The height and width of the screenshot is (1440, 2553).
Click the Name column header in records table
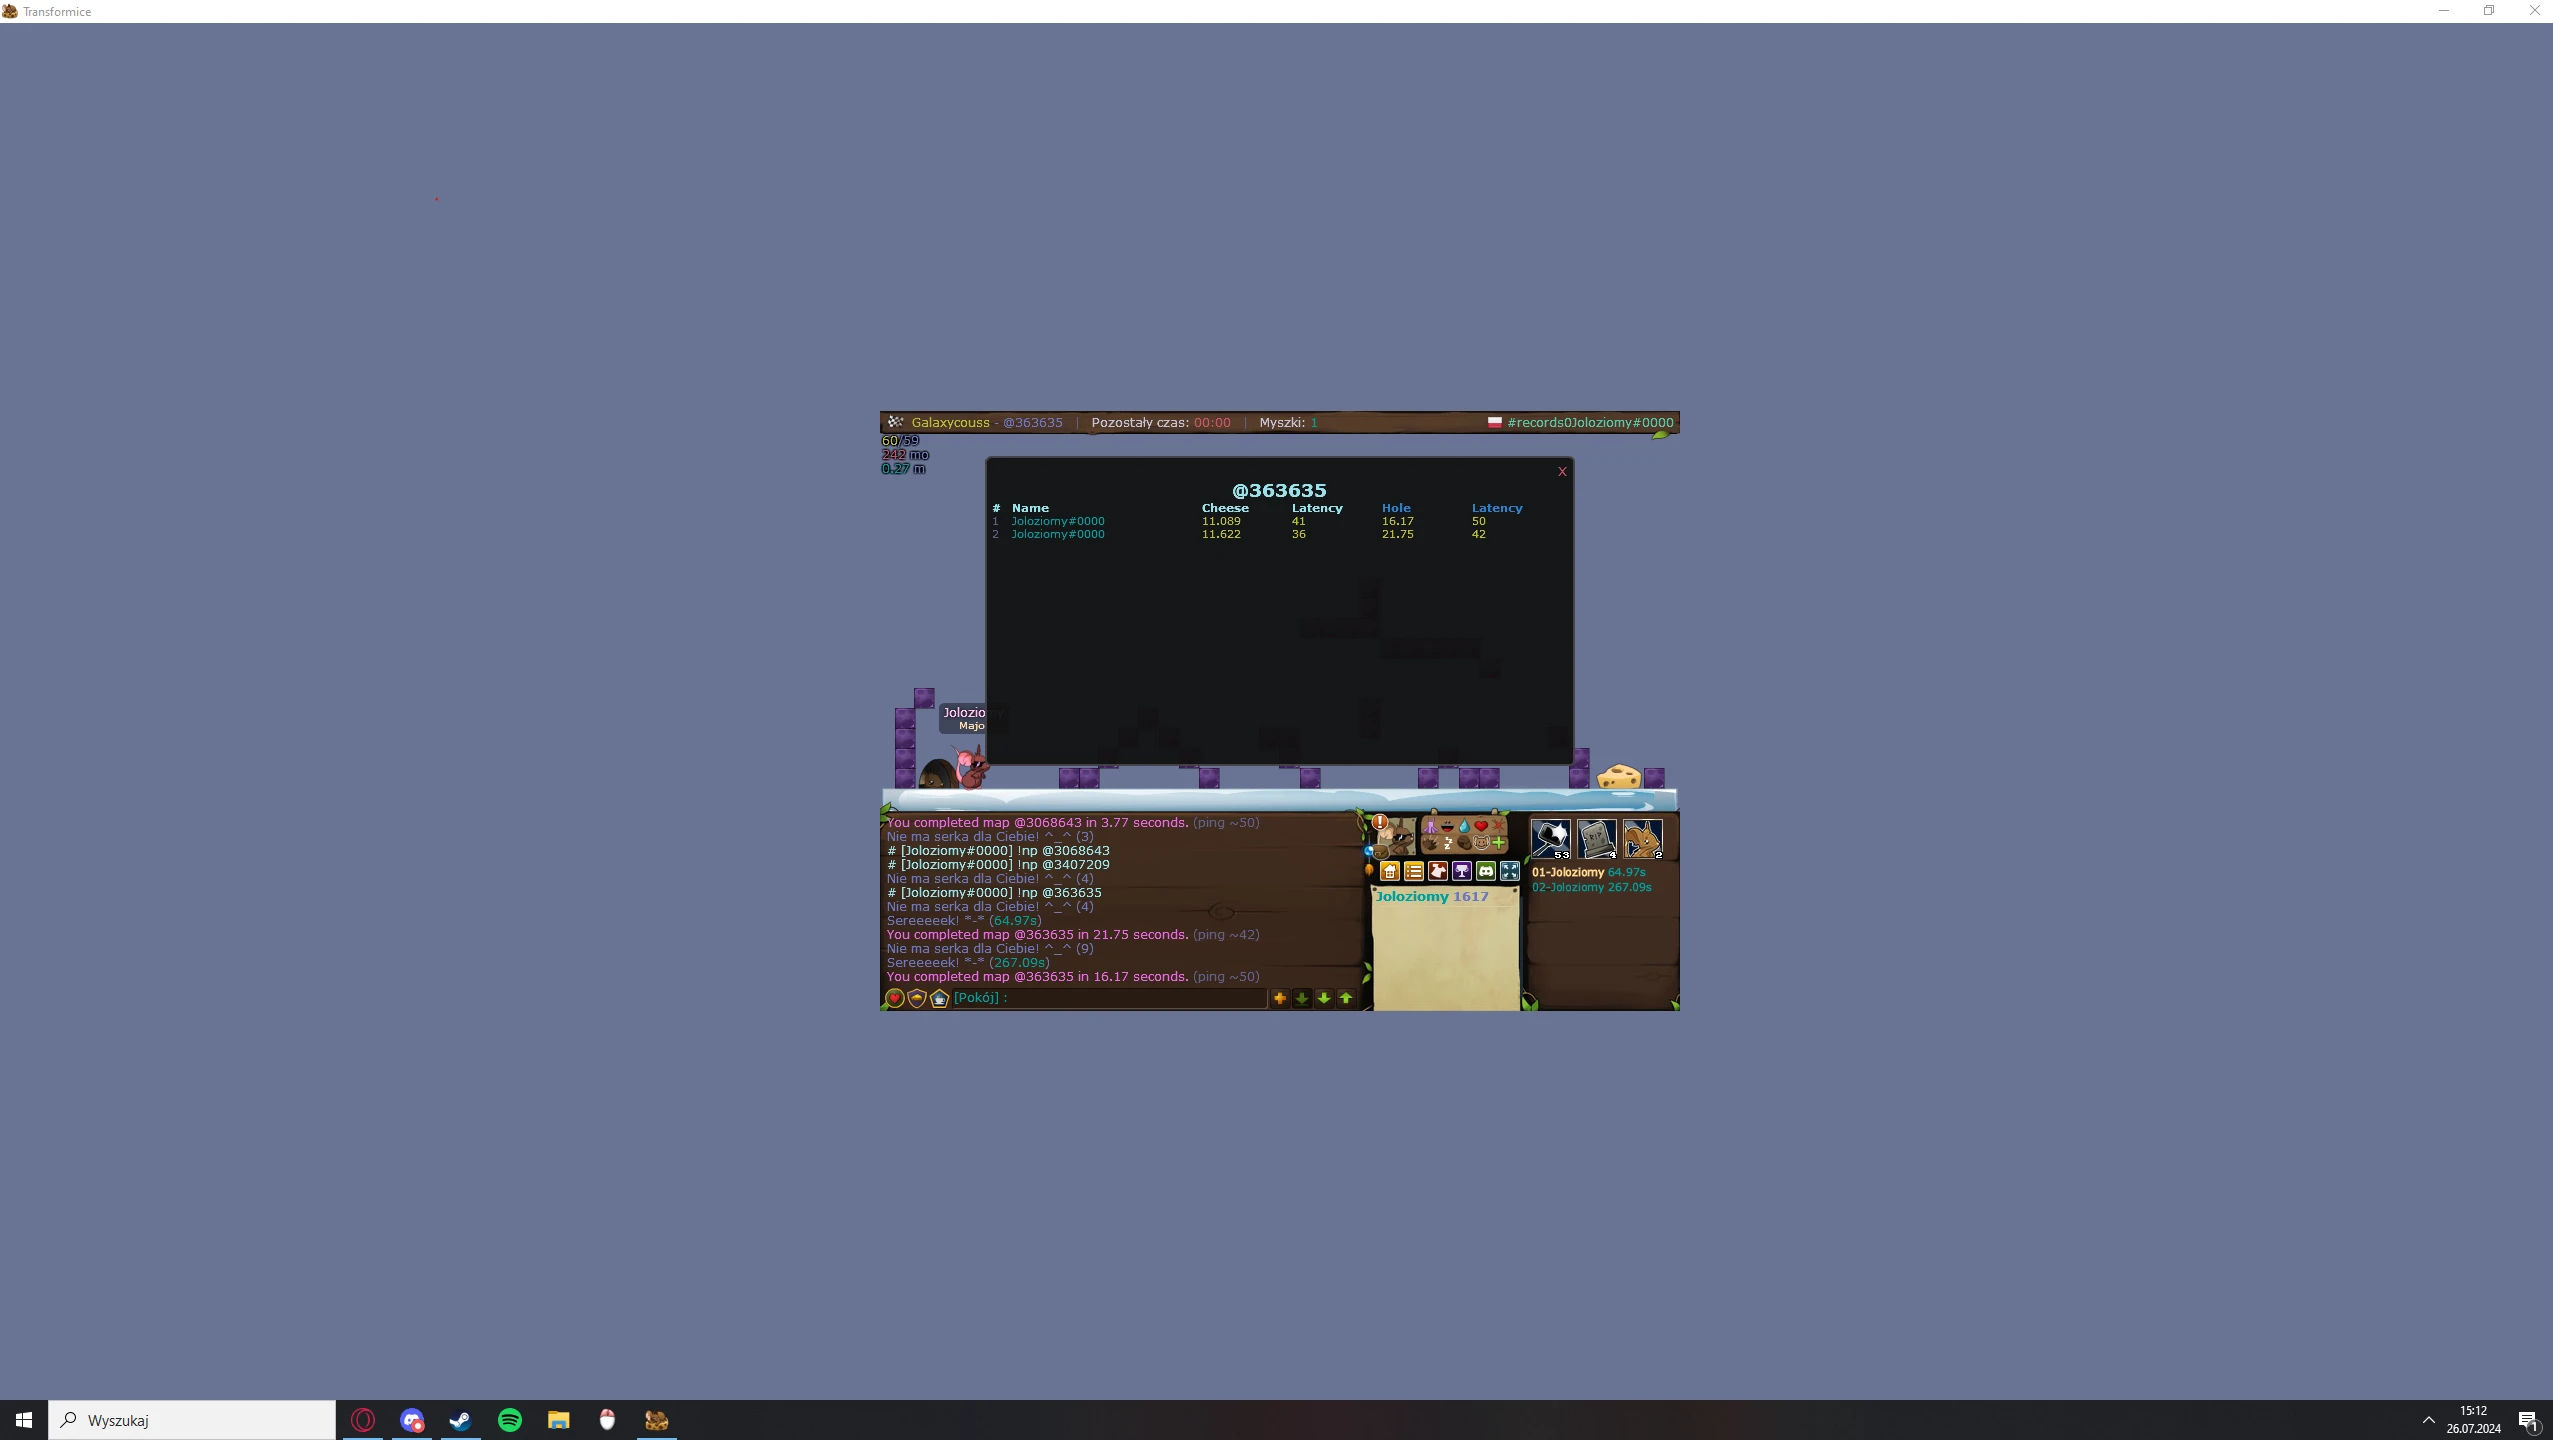tap(1030, 508)
